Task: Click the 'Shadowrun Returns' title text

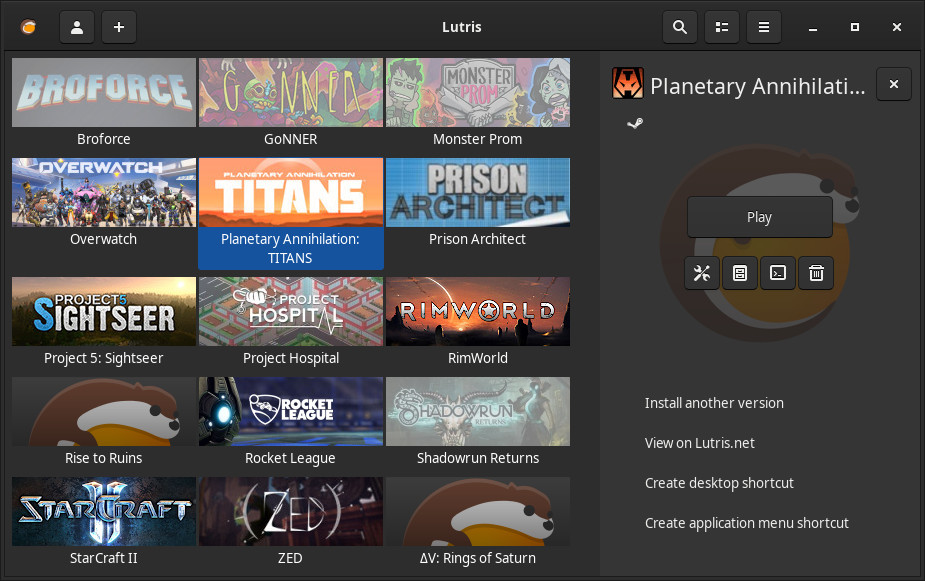Action: (x=478, y=458)
